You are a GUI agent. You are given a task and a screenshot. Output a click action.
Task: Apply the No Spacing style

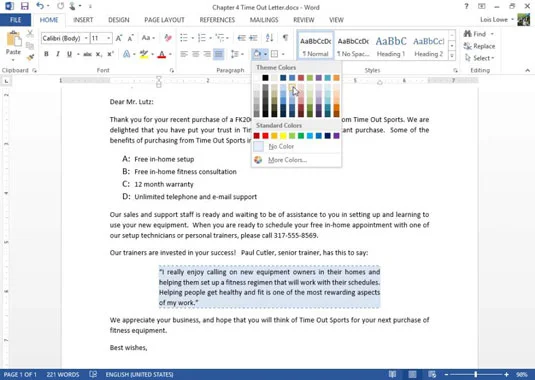pyautogui.click(x=353, y=46)
